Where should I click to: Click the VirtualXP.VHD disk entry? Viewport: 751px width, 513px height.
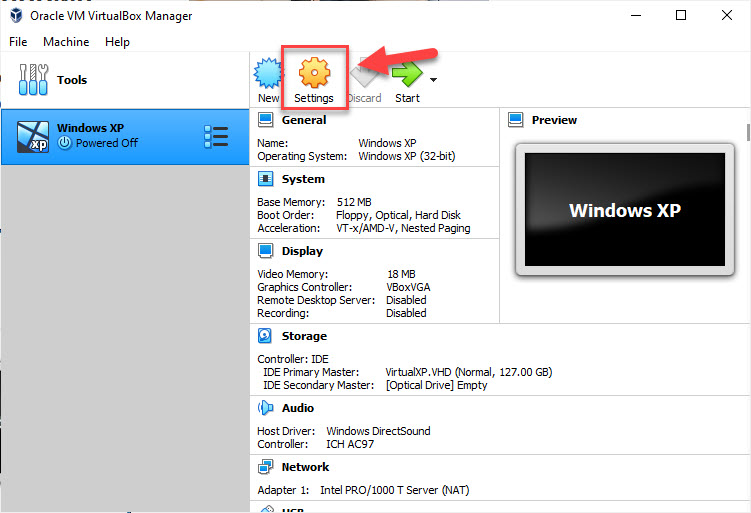(x=469, y=372)
